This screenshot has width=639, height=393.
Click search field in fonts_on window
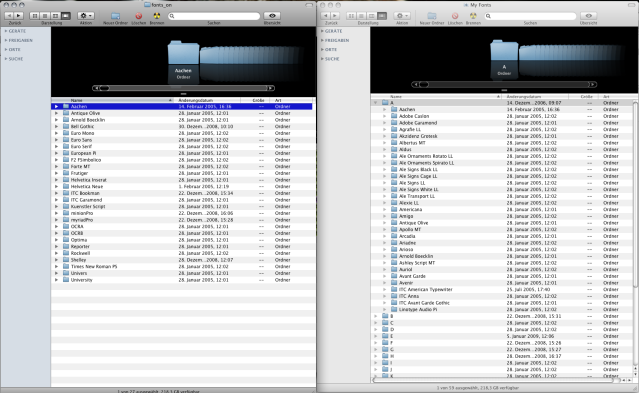214,16
